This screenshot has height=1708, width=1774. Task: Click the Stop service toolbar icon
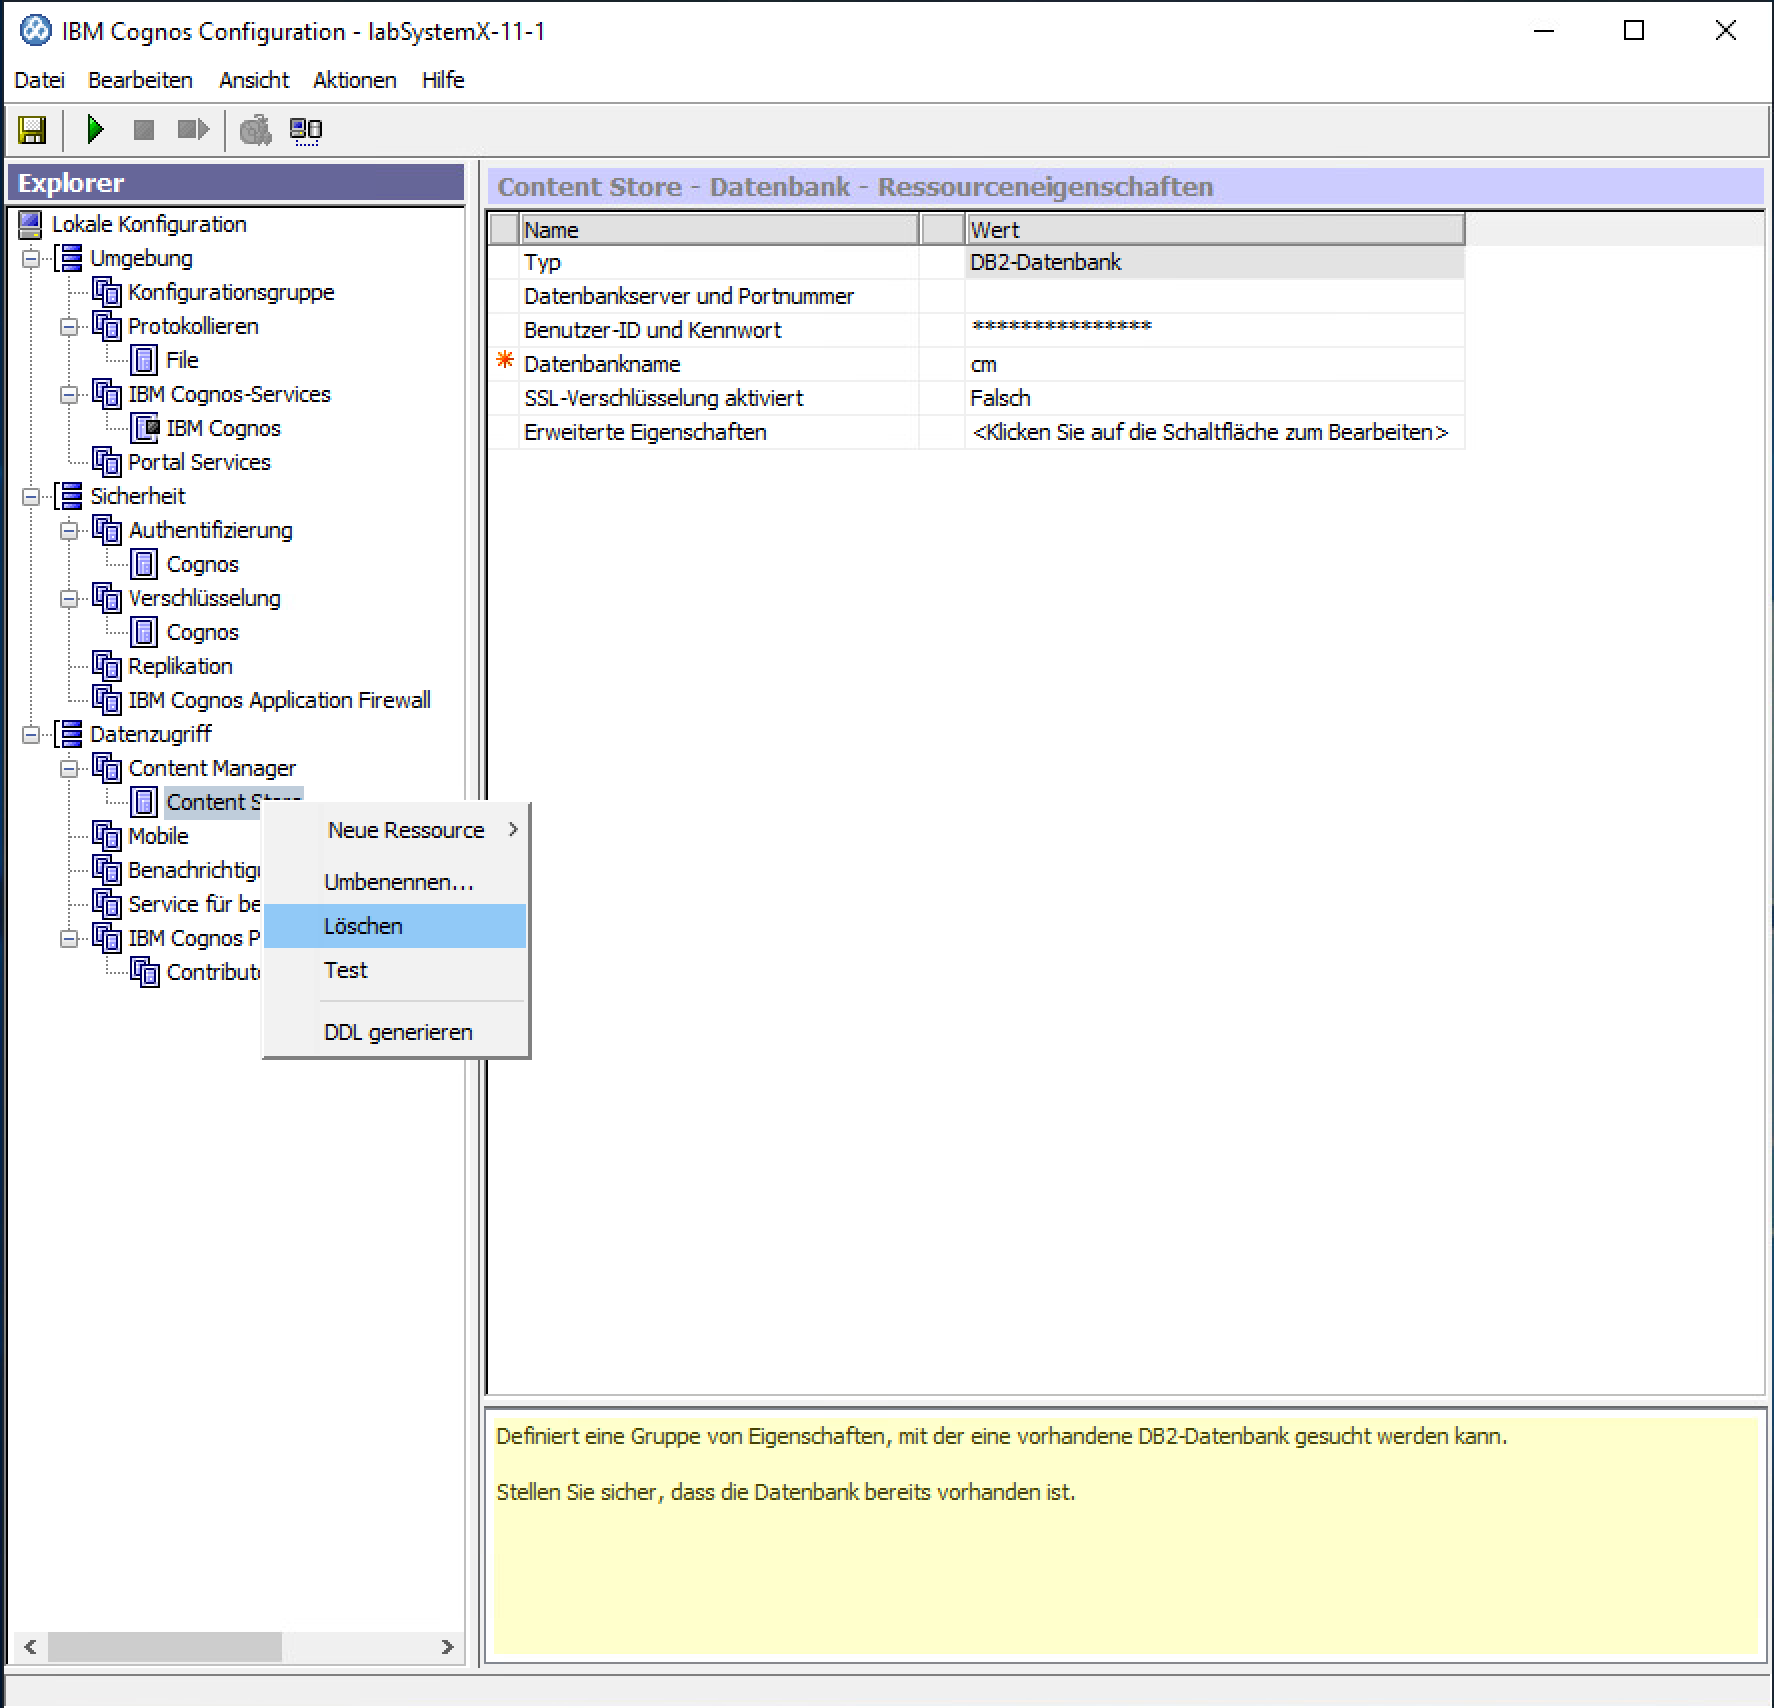coord(144,130)
